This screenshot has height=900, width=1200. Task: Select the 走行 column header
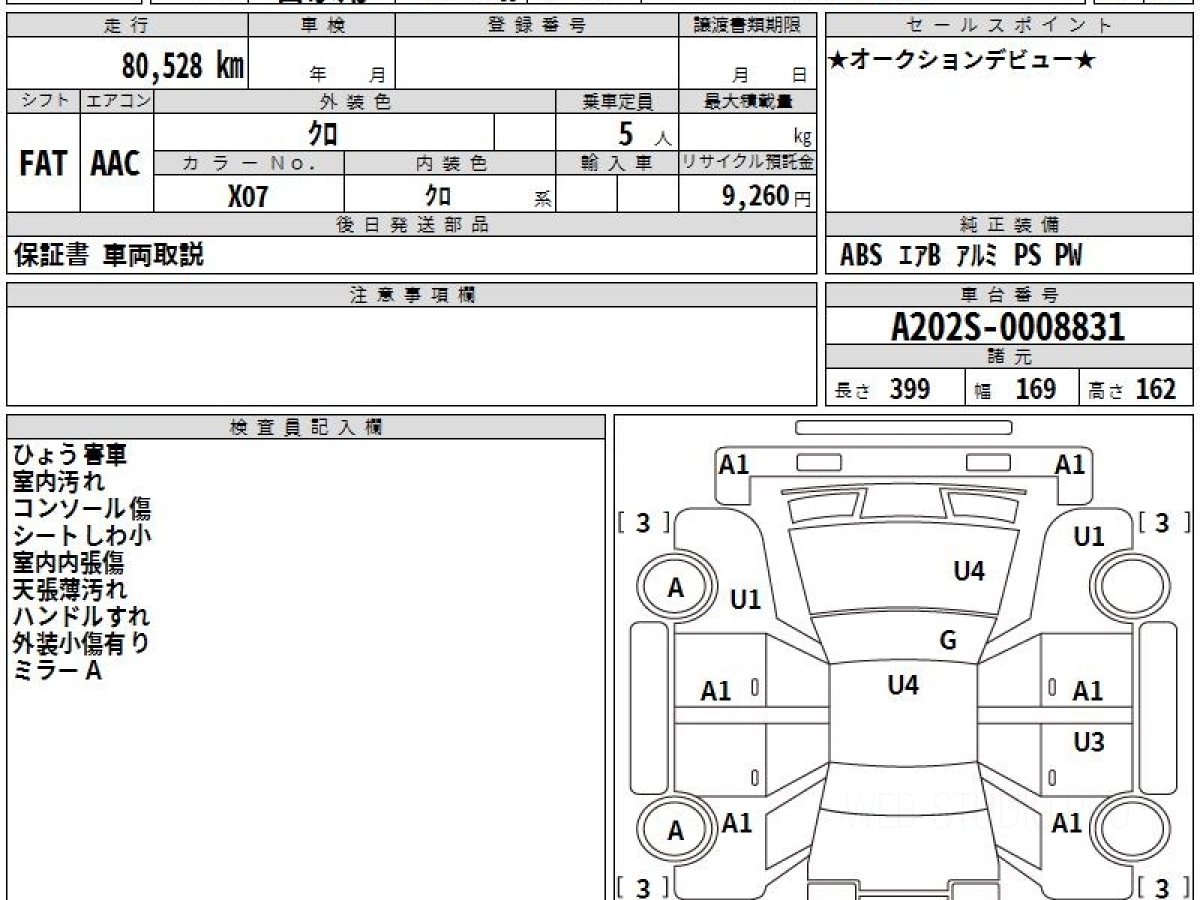[127, 26]
